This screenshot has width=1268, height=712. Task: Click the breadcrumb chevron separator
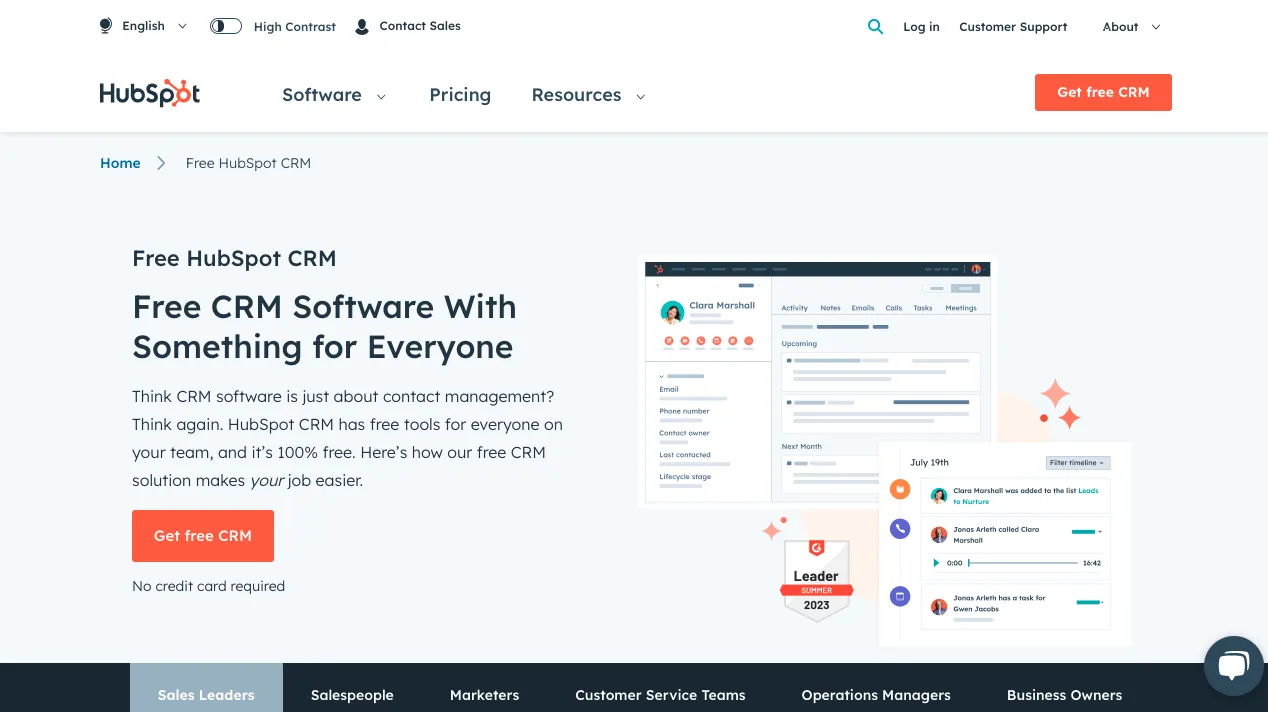(x=161, y=163)
